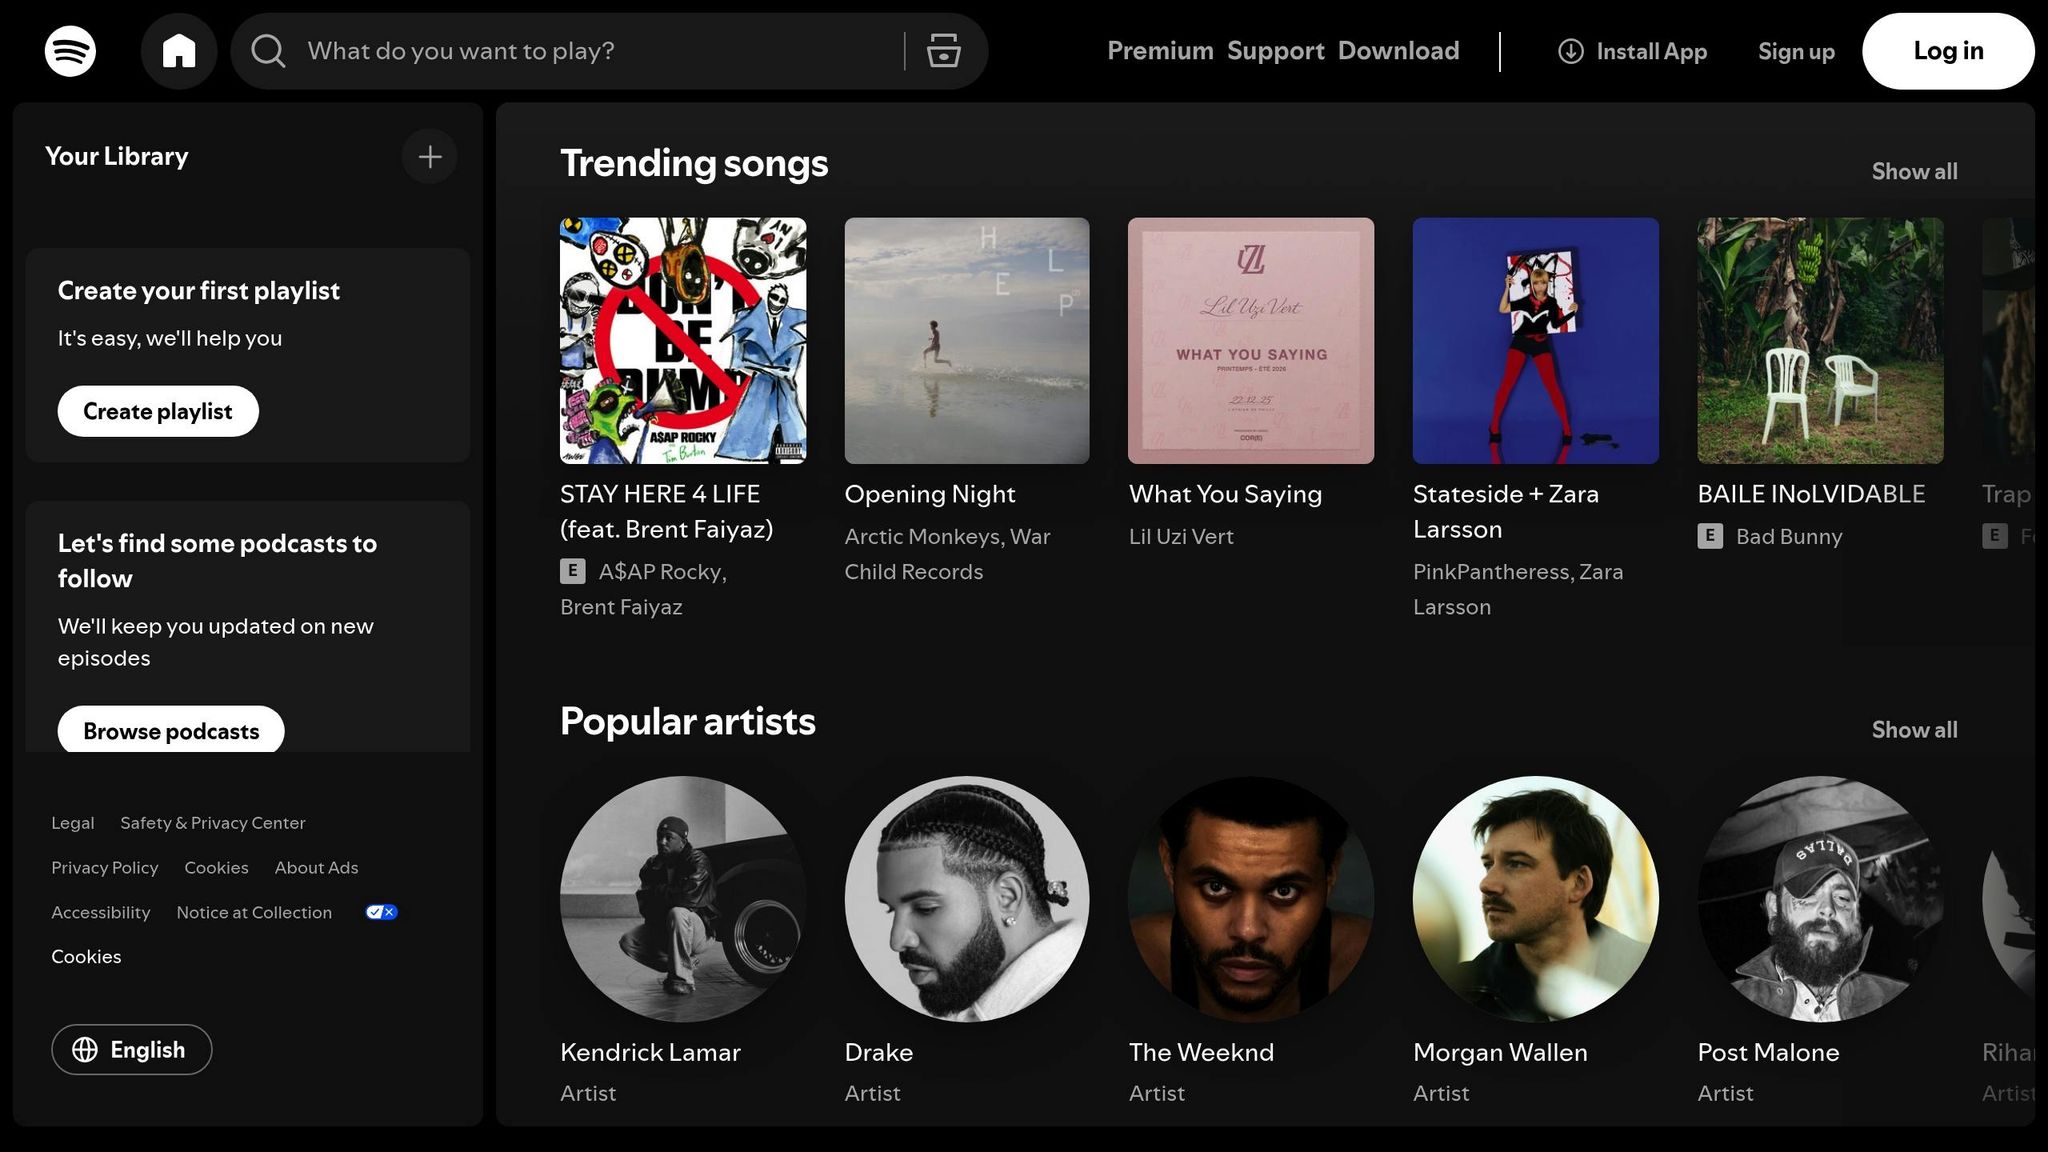2048x1152 pixels.
Task: Show all Popular artists
Action: pos(1913,729)
